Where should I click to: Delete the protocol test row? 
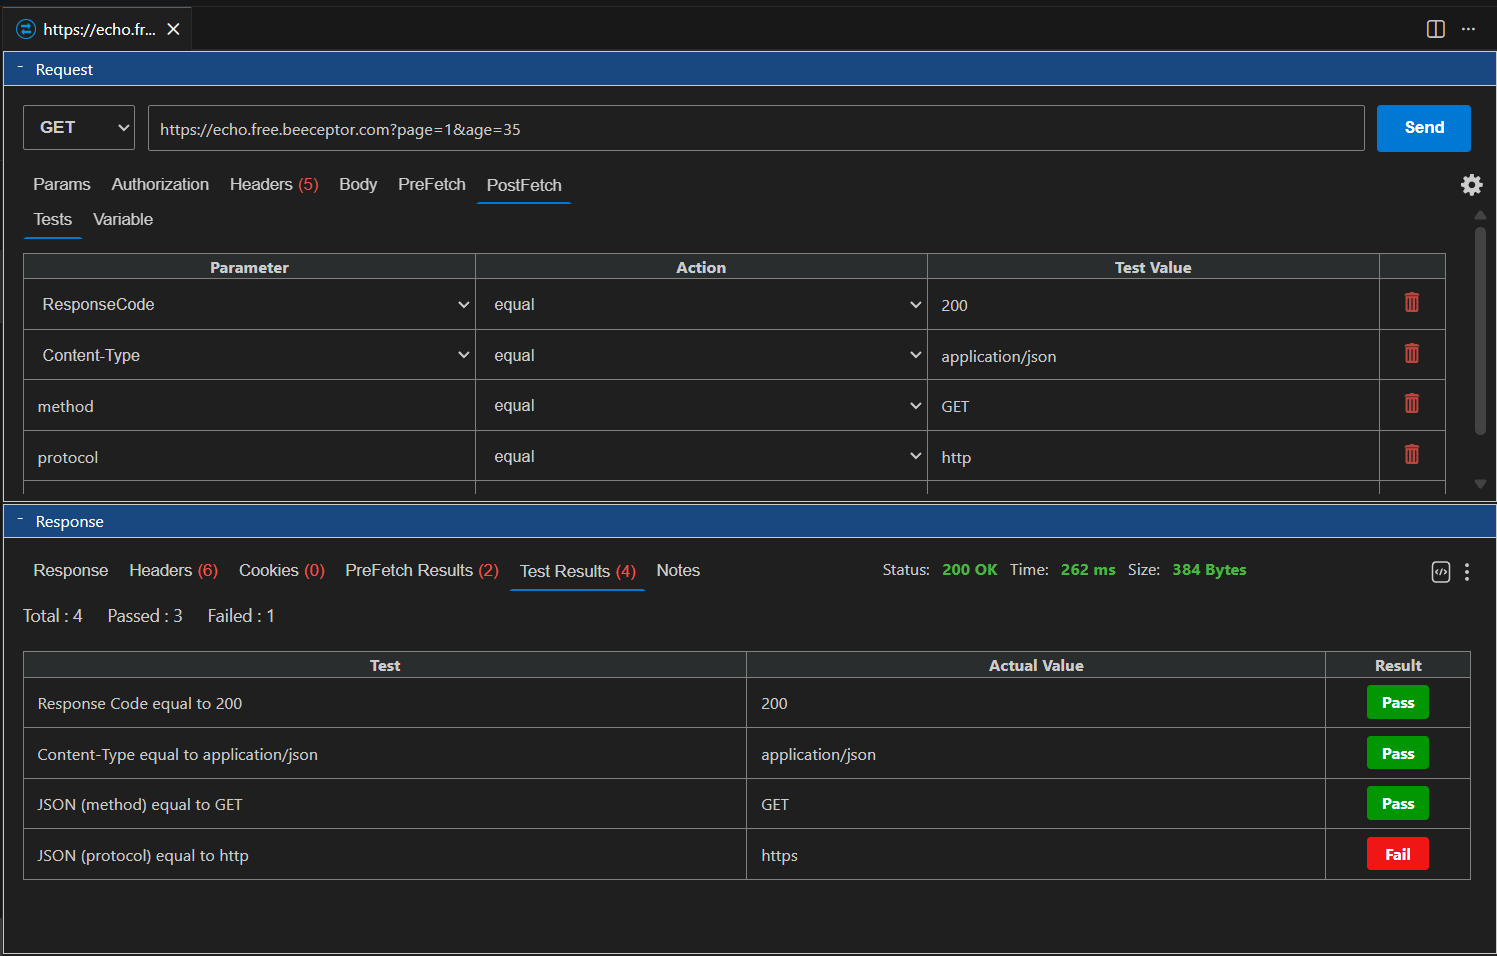point(1411,455)
